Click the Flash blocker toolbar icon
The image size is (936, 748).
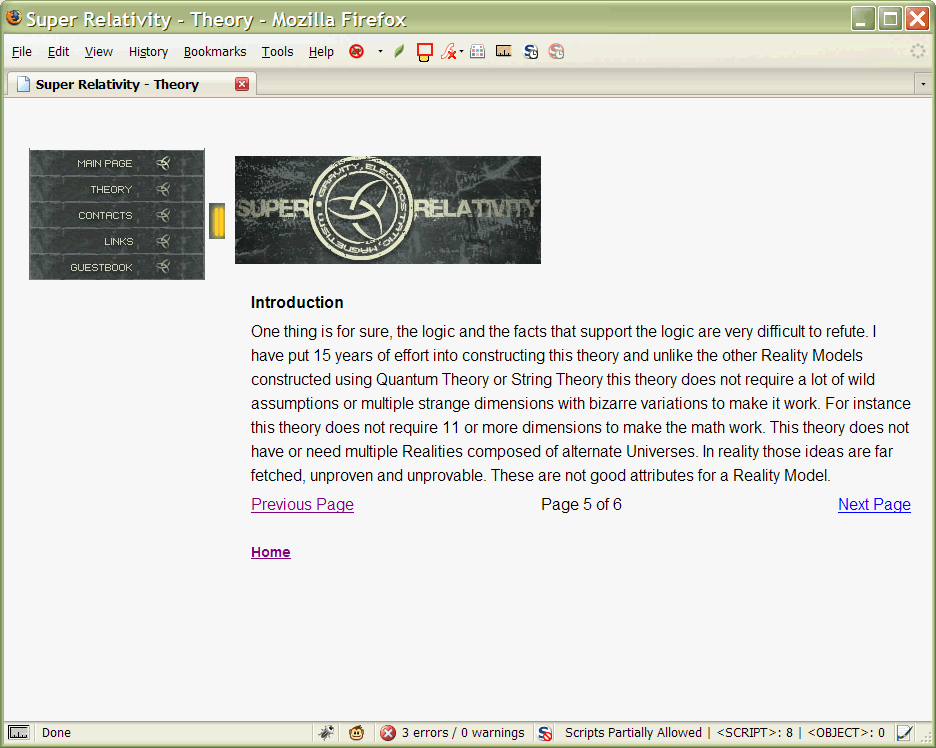pos(448,52)
